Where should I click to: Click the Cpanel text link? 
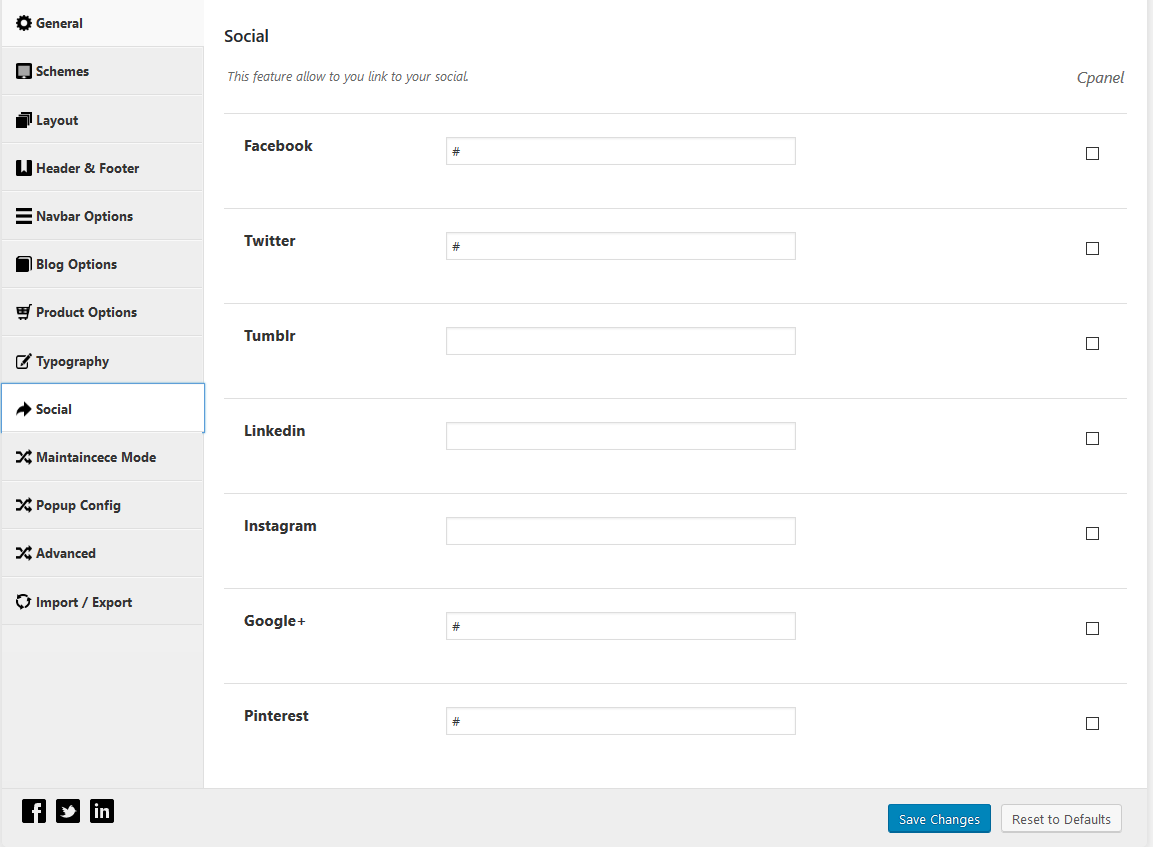[x=1100, y=78]
